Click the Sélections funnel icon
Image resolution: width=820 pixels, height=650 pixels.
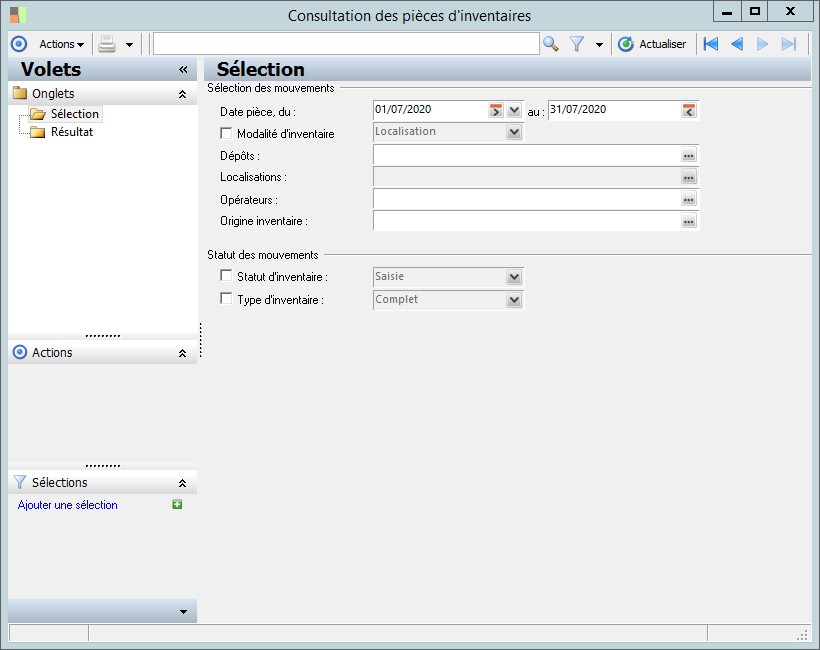[x=19, y=482]
